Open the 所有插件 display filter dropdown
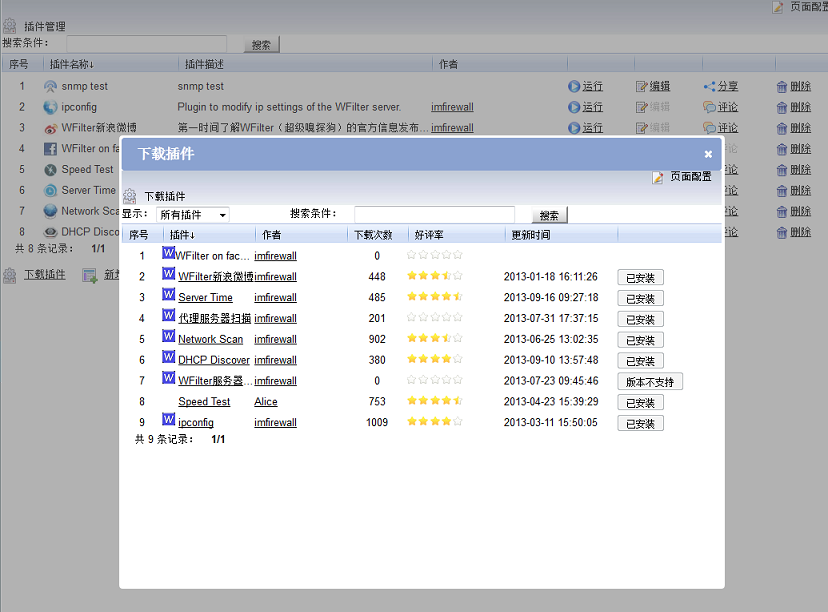This screenshot has width=828, height=612. pos(193,215)
